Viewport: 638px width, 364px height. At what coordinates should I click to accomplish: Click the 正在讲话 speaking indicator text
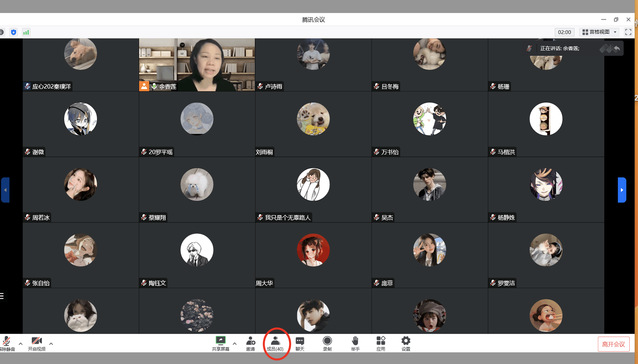coord(559,48)
